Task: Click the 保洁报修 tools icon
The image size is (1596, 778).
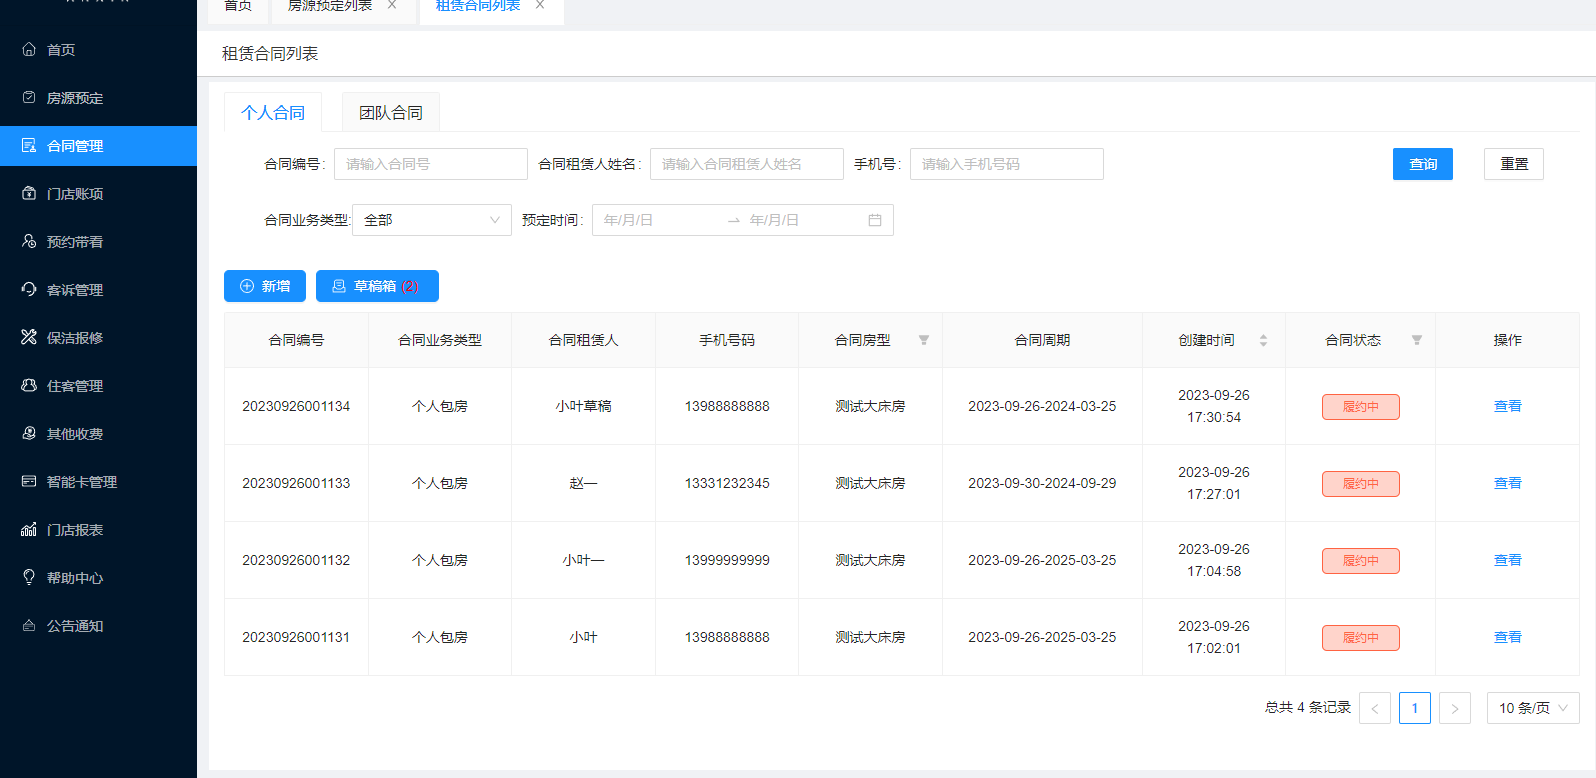Action: pyautogui.click(x=29, y=337)
